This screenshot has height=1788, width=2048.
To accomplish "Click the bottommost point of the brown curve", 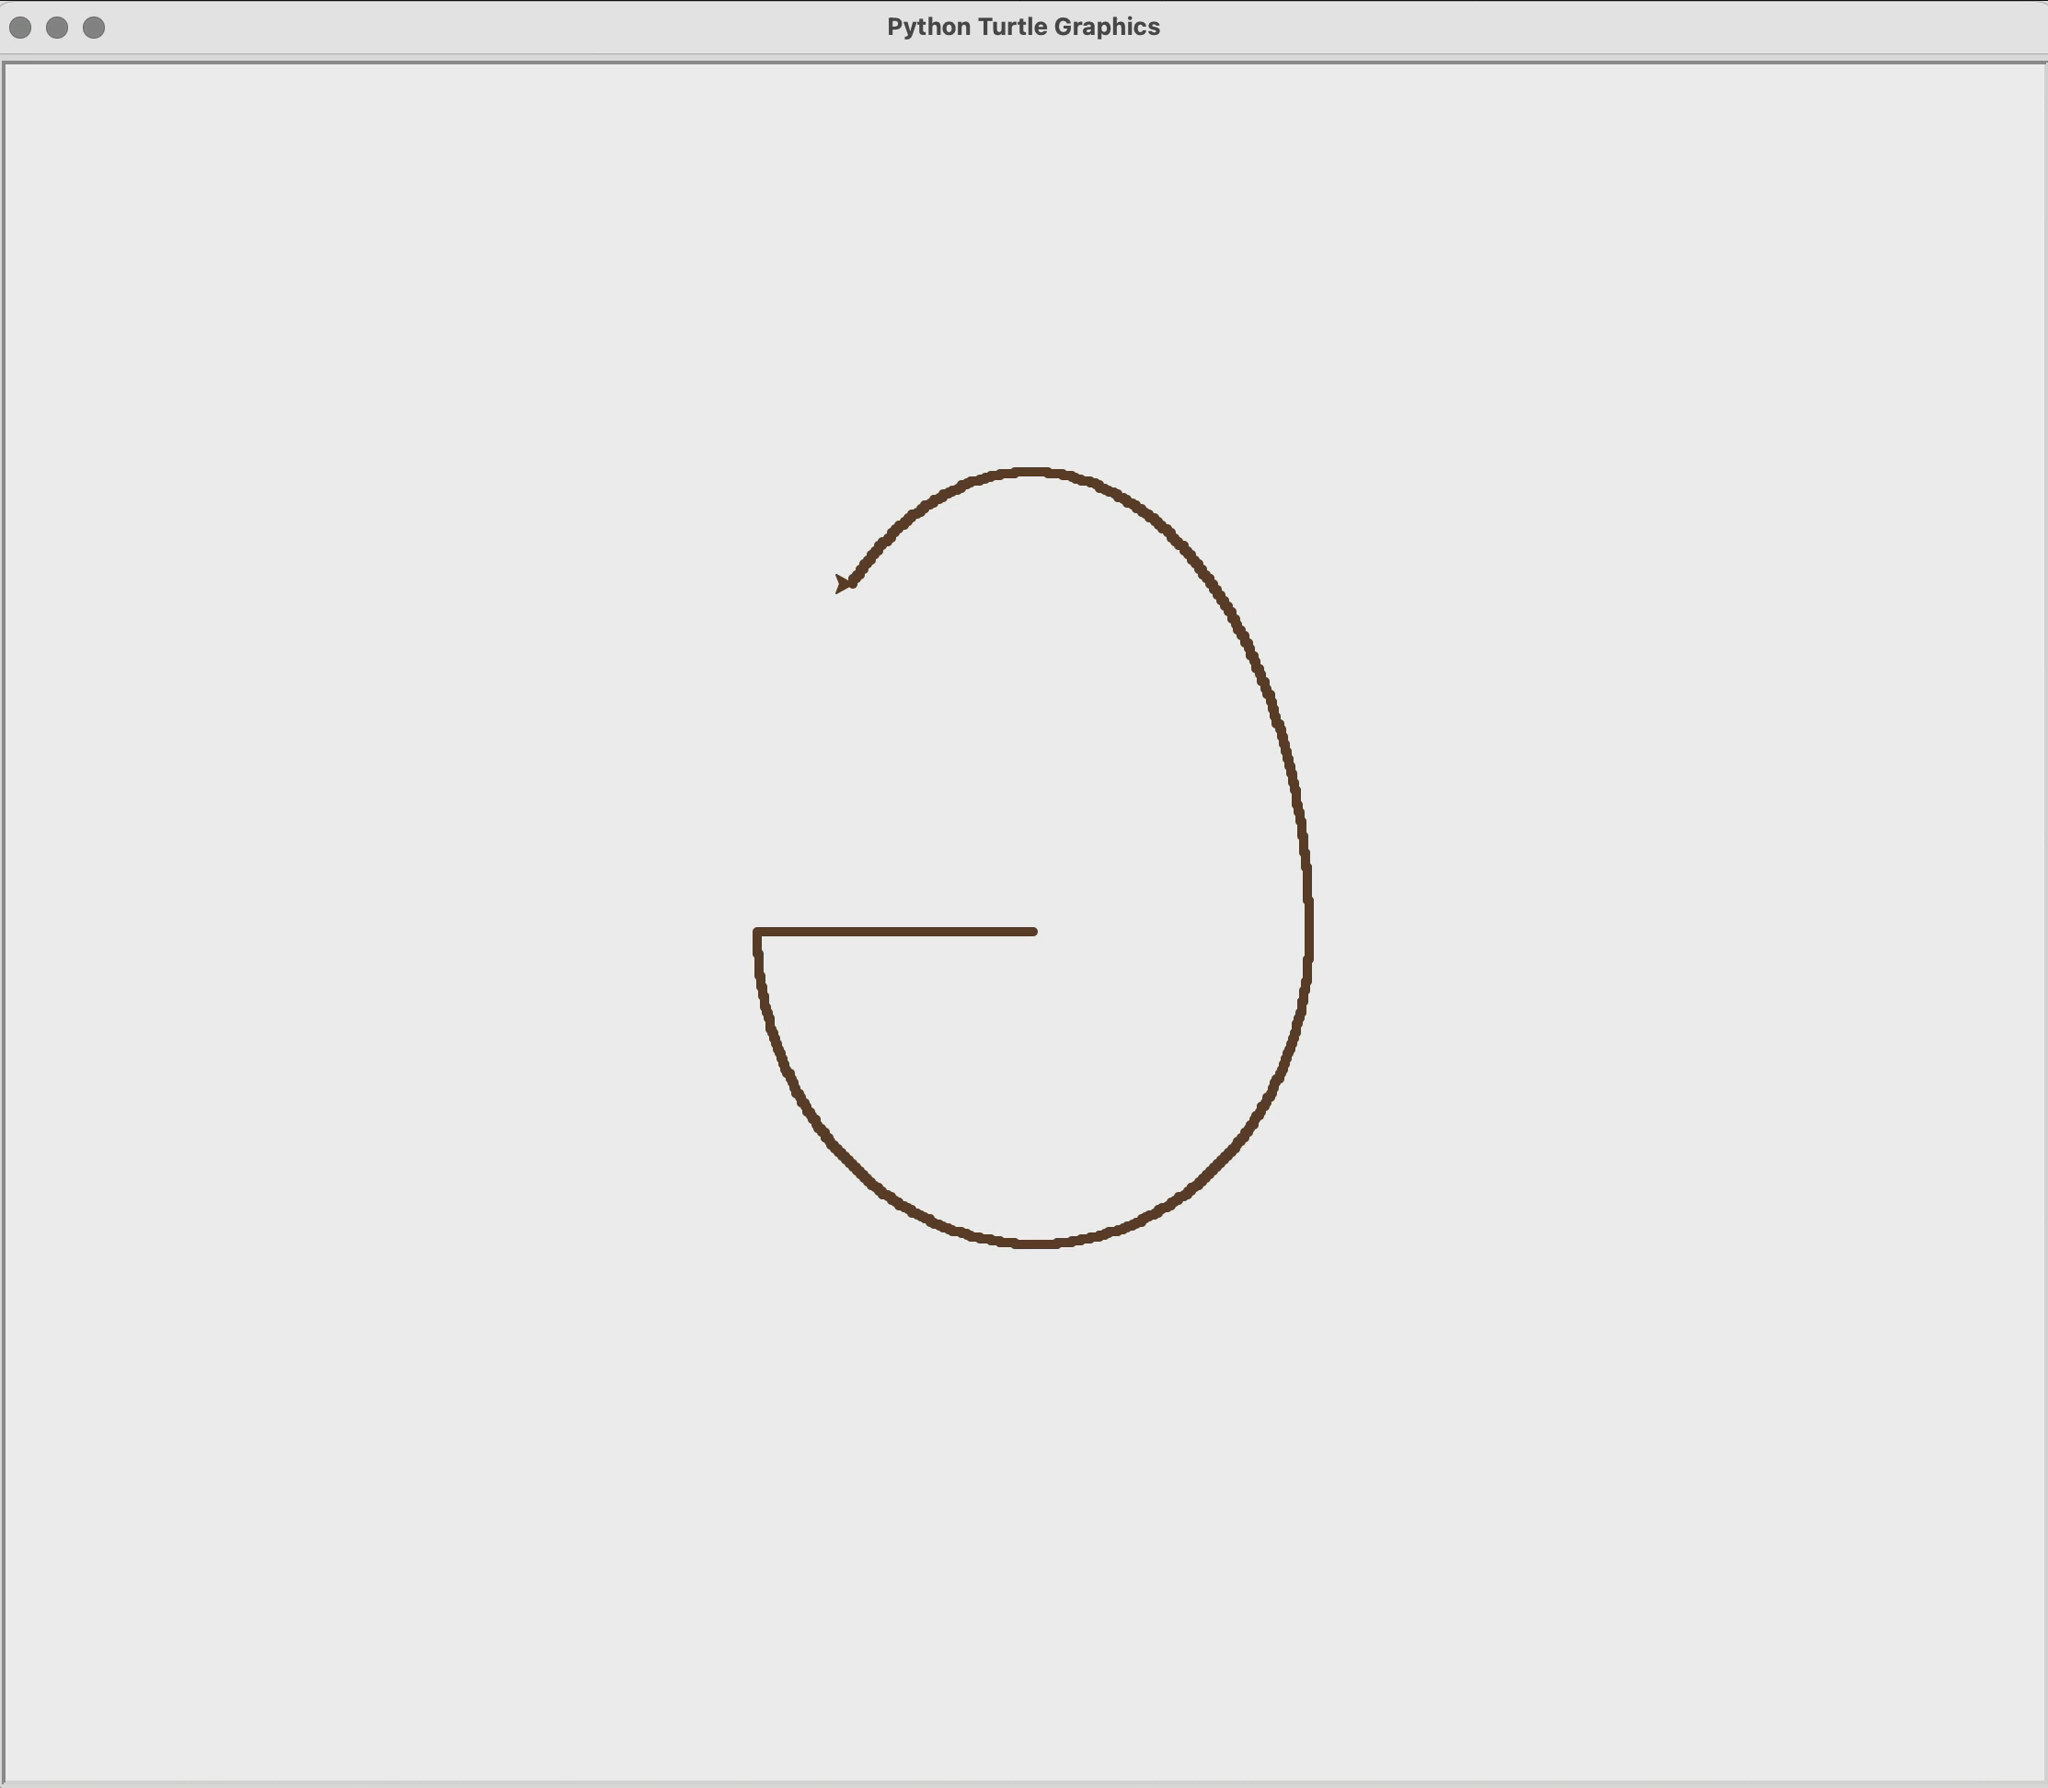I will pos(1035,1244).
